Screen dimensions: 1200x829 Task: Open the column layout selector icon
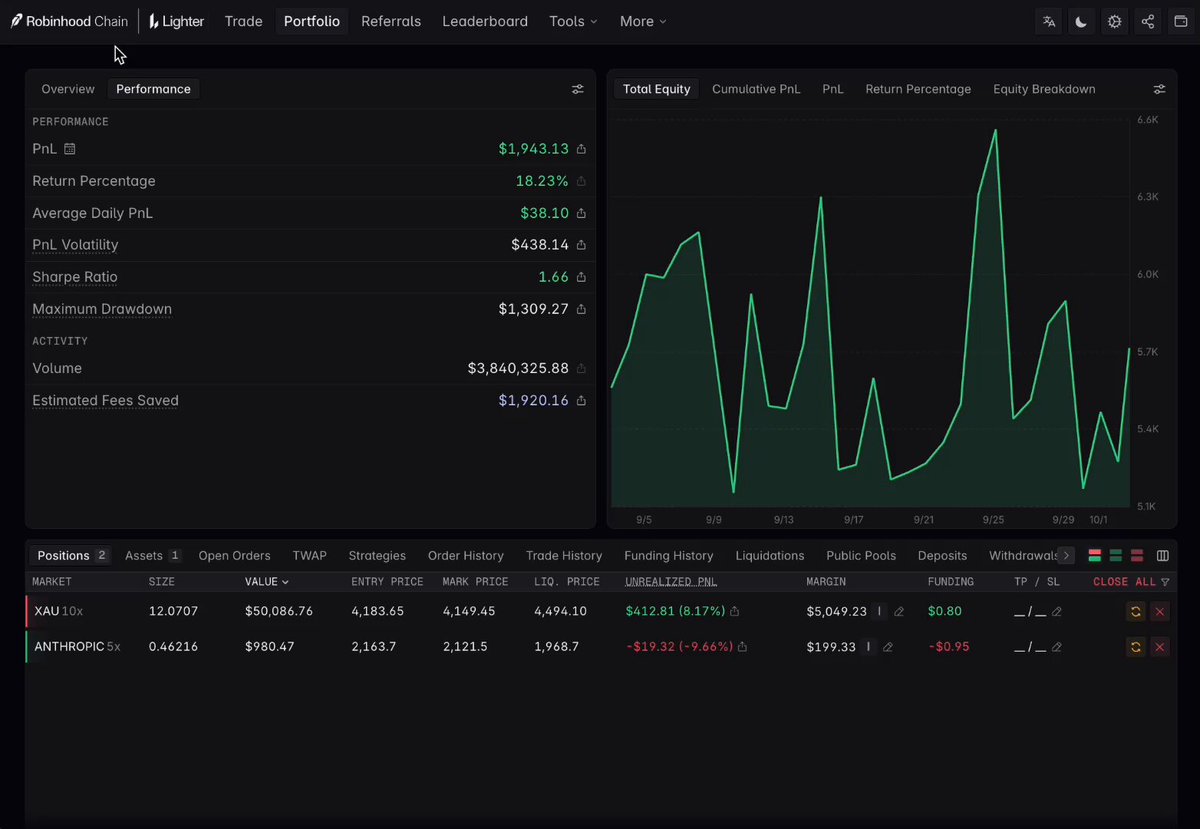pos(1163,555)
